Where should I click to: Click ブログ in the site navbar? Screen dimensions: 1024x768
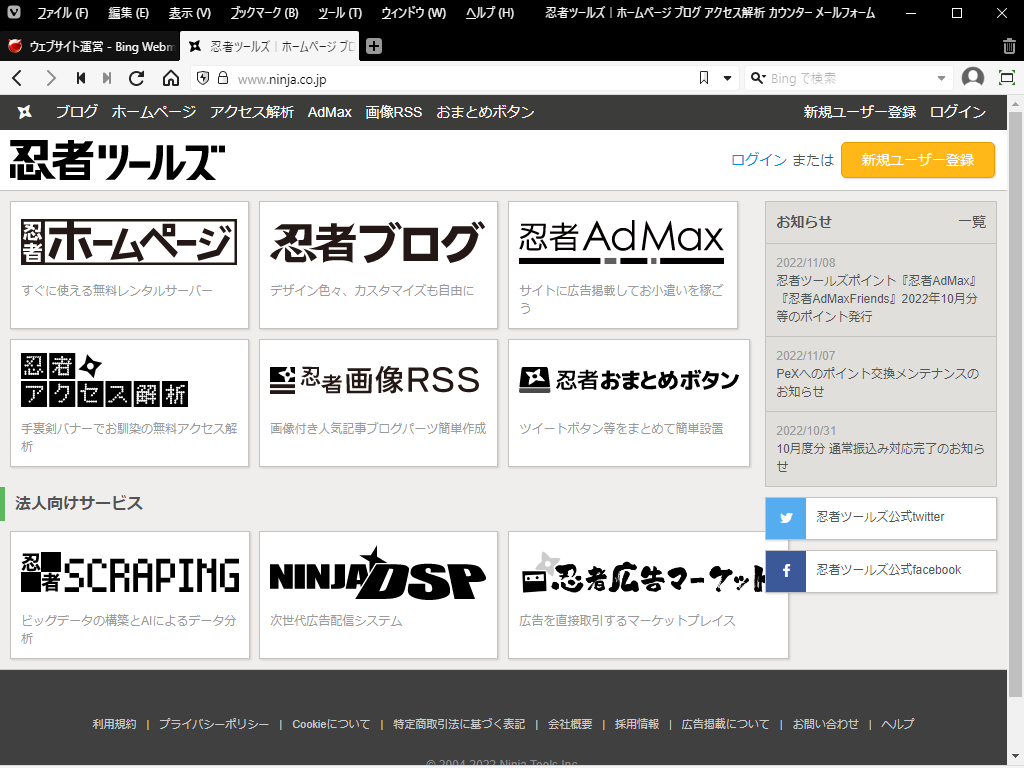(76, 112)
